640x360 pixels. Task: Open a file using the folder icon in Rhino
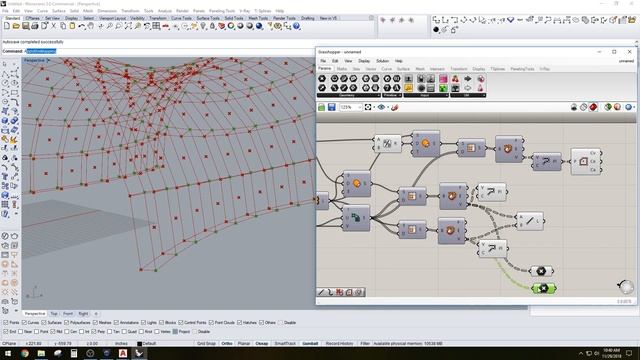pos(16,26)
